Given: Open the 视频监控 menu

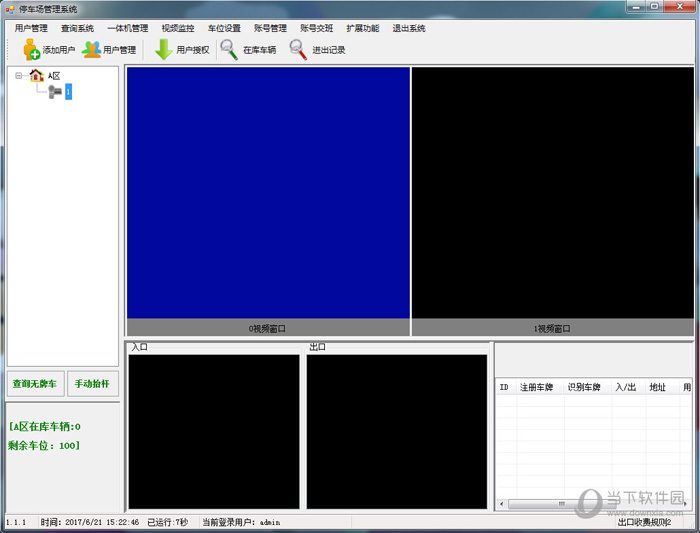Looking at the screenshot, I should click(178, 28).
